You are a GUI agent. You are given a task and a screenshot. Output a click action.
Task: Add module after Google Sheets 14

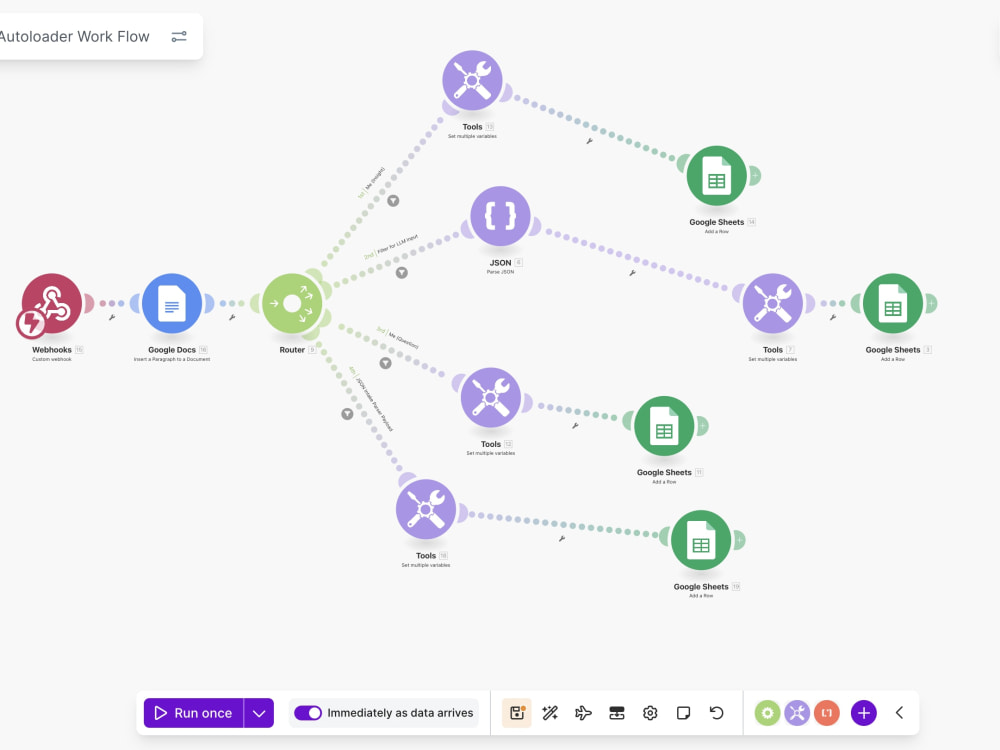point(754,175)
